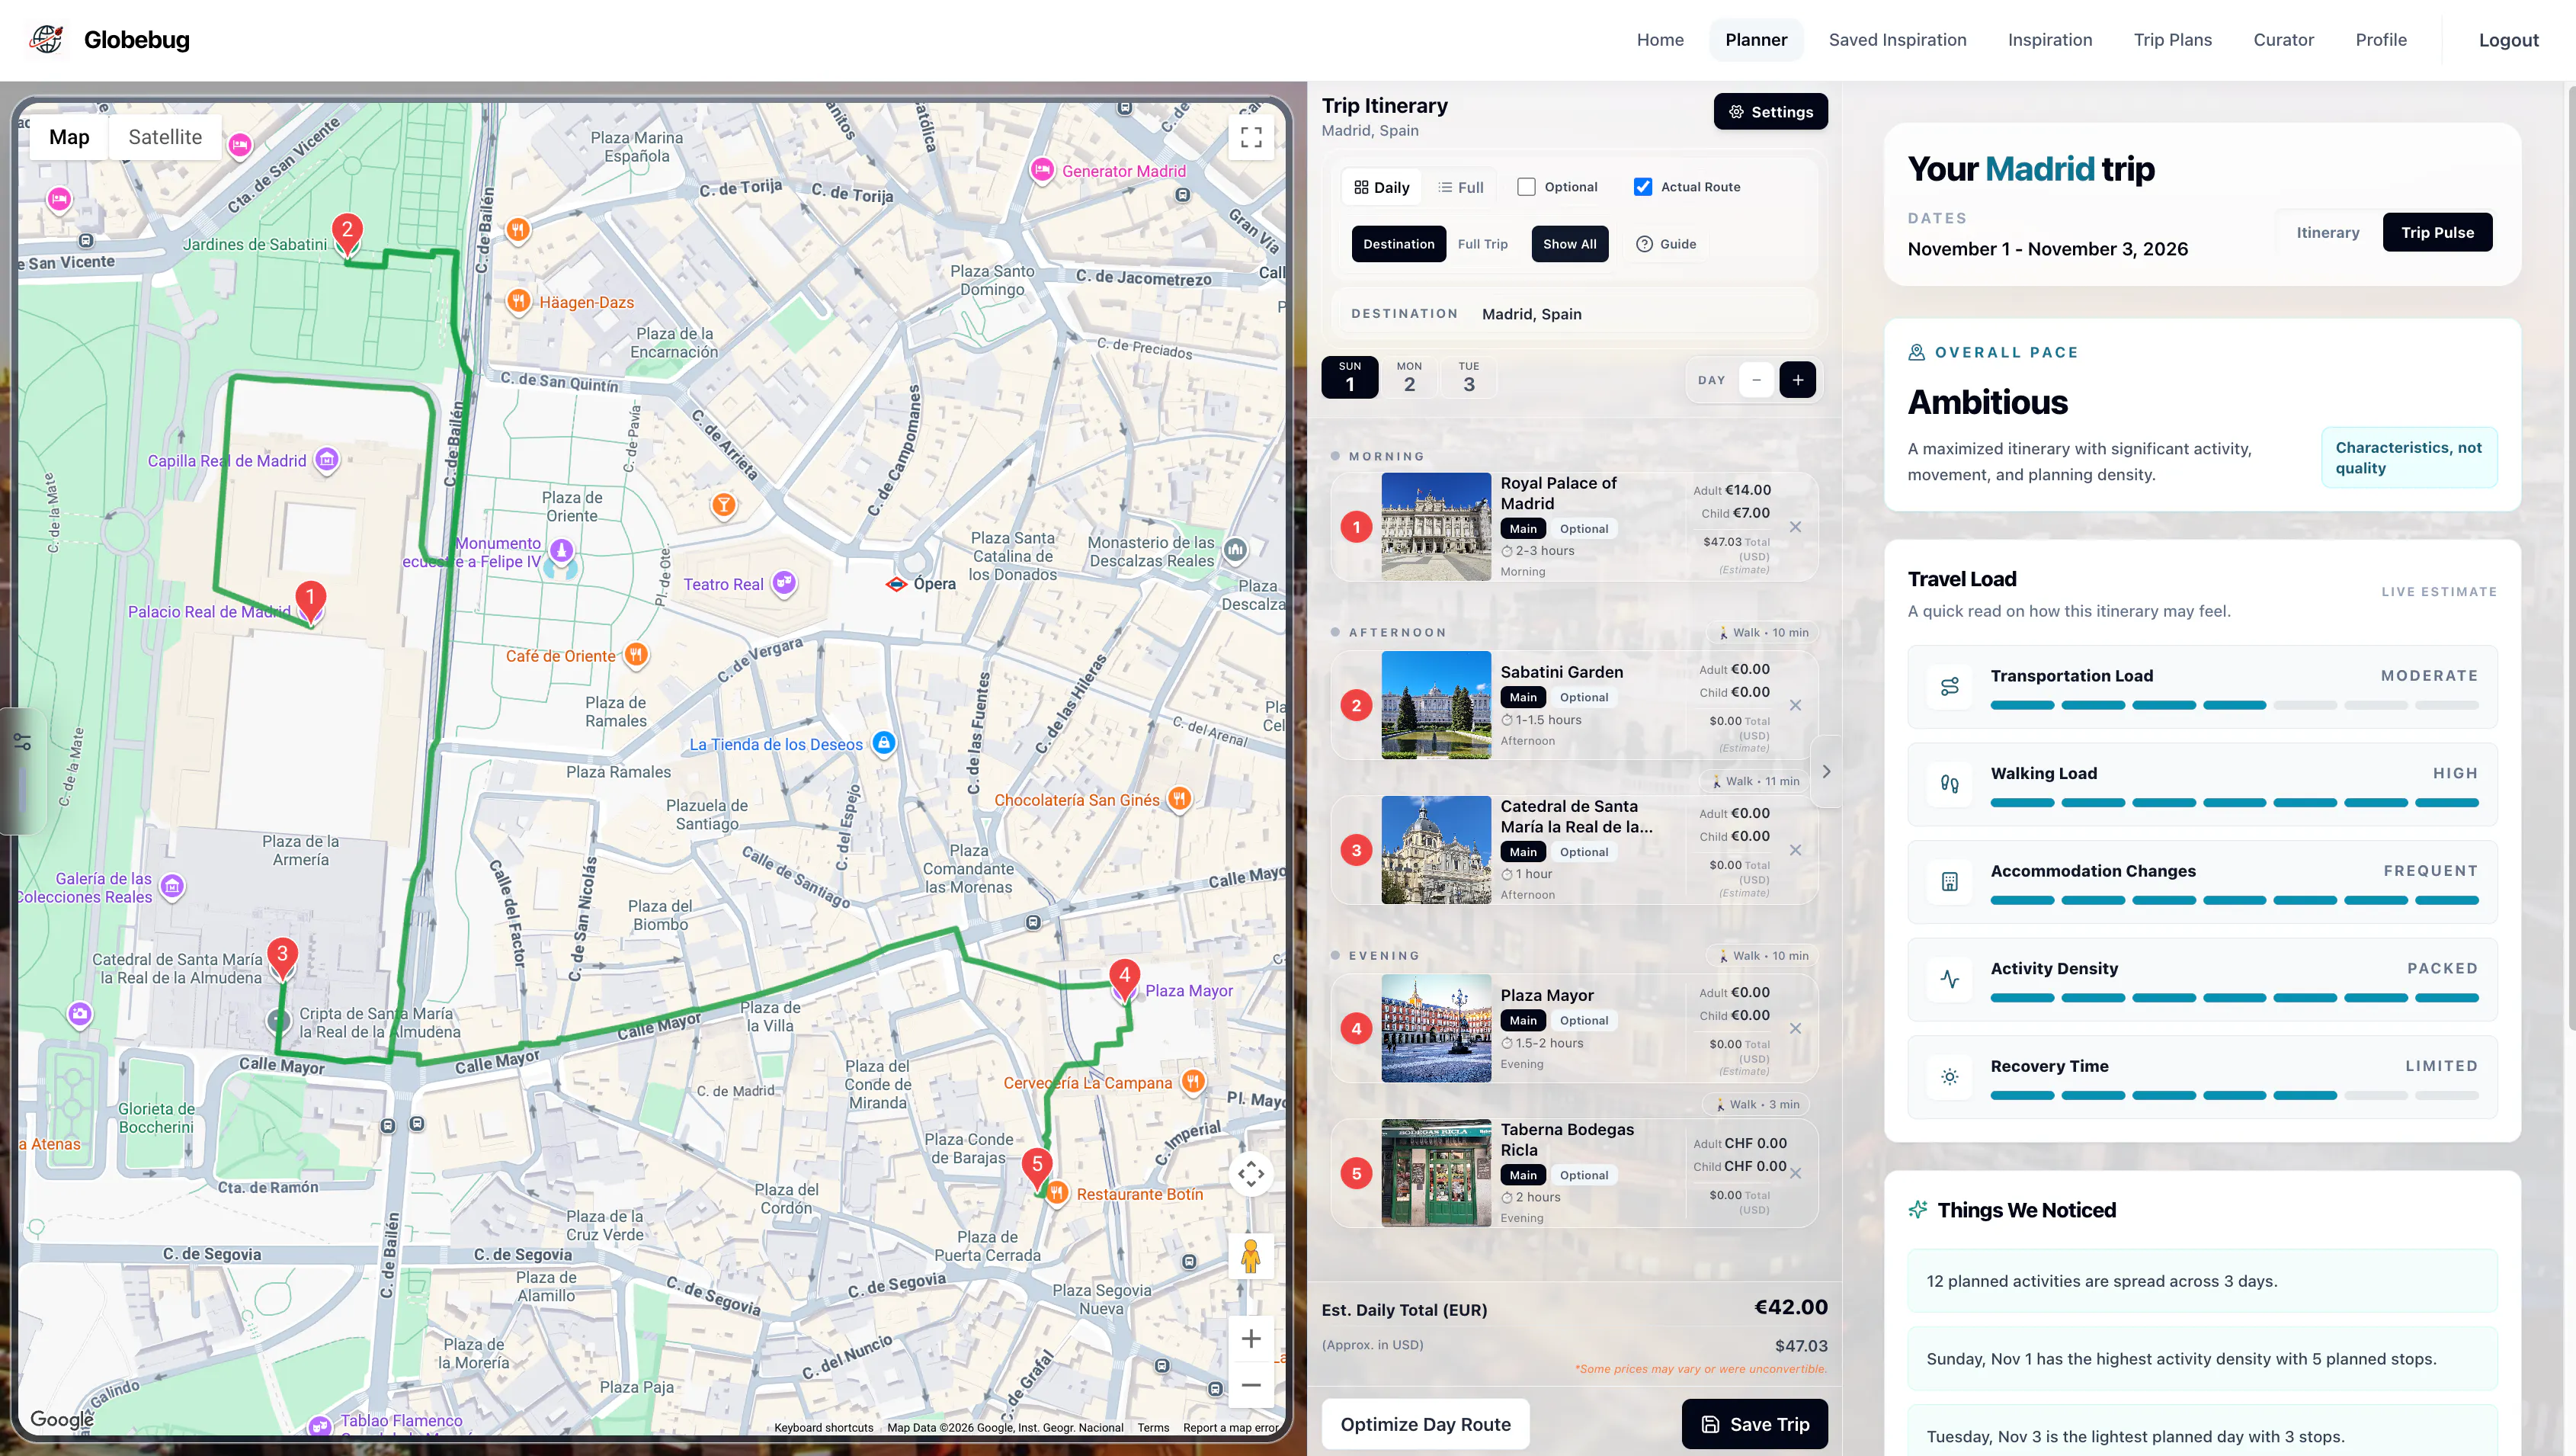Image resolution: width=2576 pixels, height=1456 pixels.
Task: Zoom in on the map
Action: (x=1251, y=1338)
